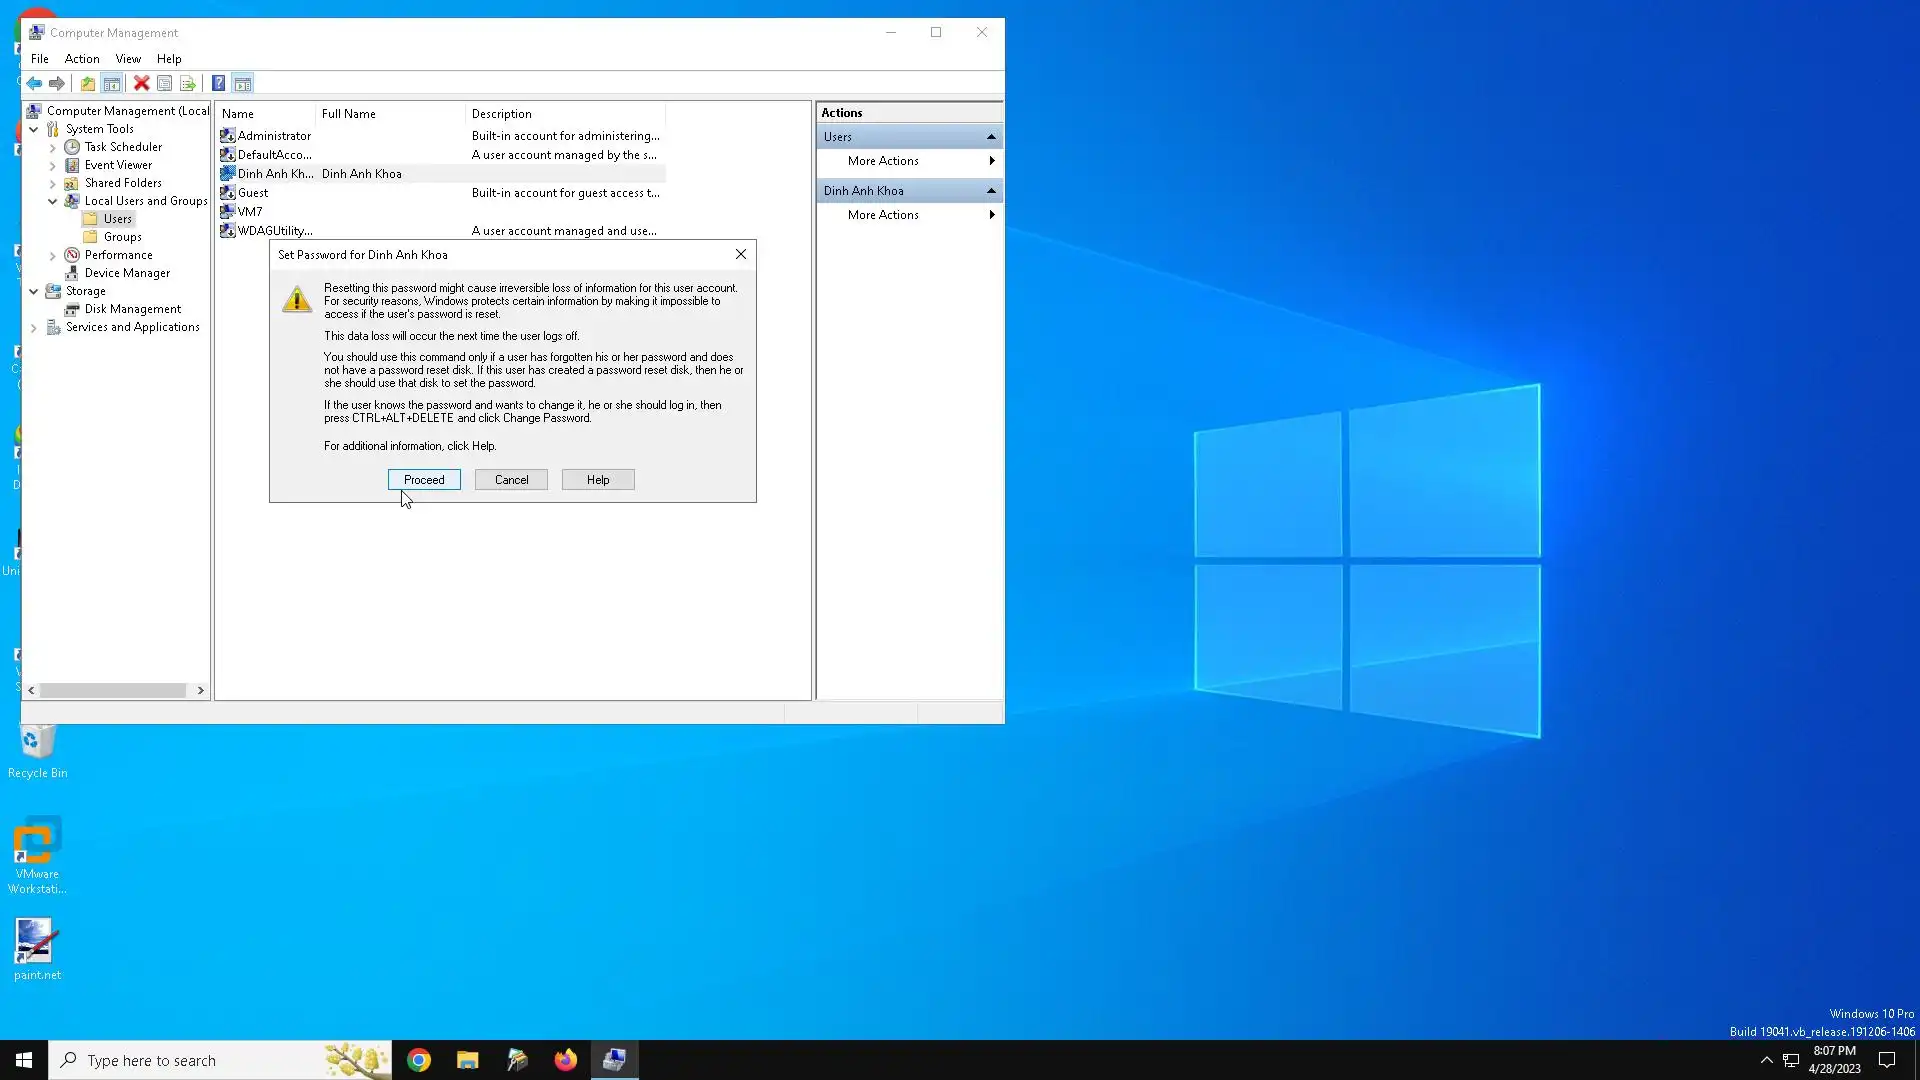Collapse the Users actions section header

tap(990, 137)
